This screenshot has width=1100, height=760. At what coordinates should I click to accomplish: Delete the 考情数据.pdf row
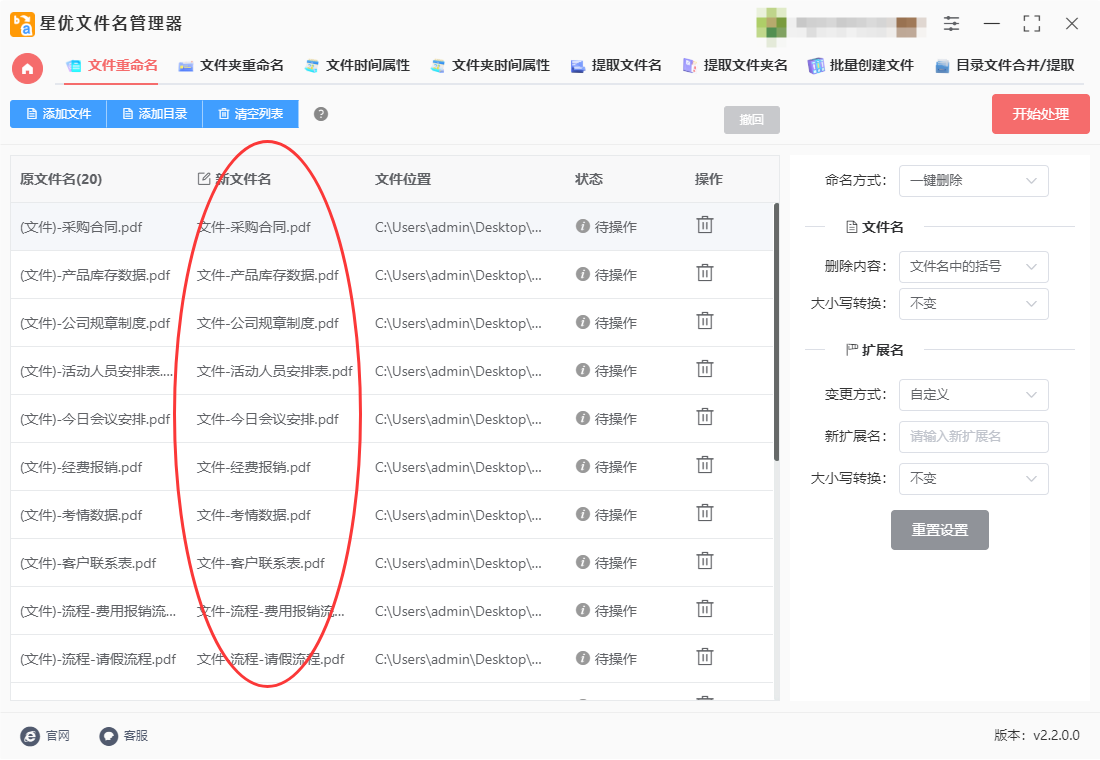point(704,514)
